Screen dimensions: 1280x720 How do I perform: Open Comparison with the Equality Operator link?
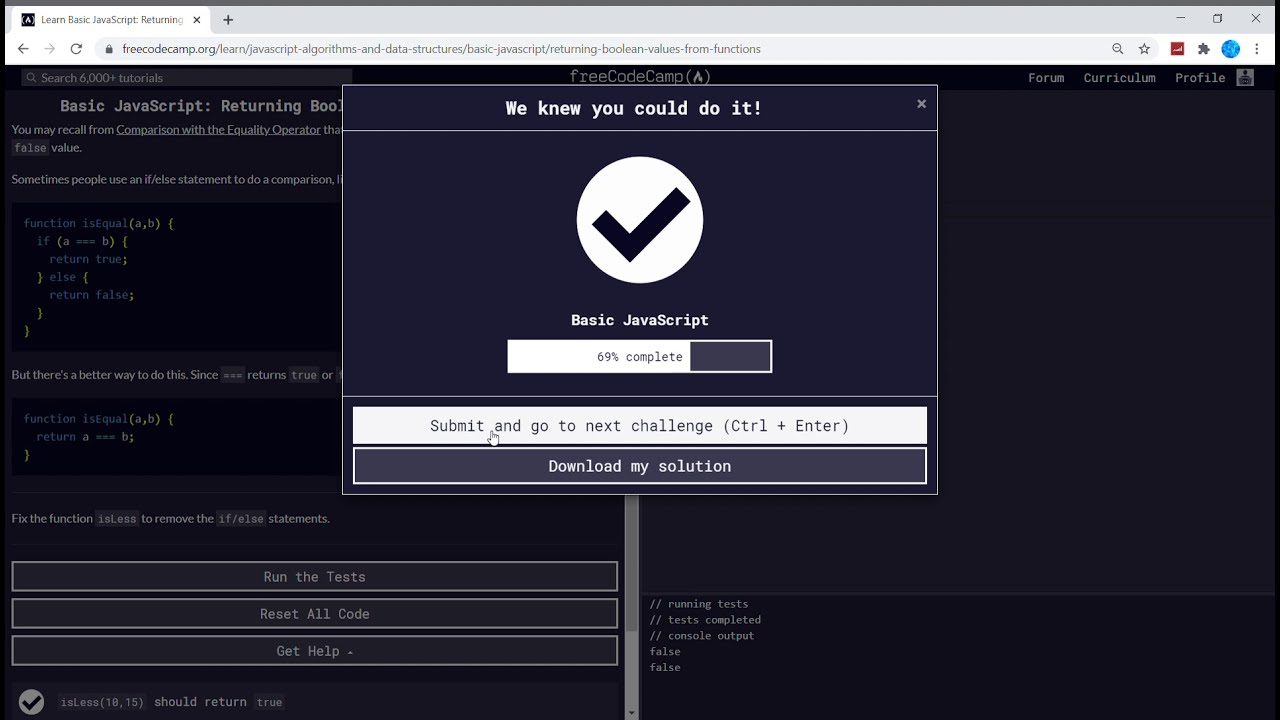pyautogui.click(x=218, y=129)
